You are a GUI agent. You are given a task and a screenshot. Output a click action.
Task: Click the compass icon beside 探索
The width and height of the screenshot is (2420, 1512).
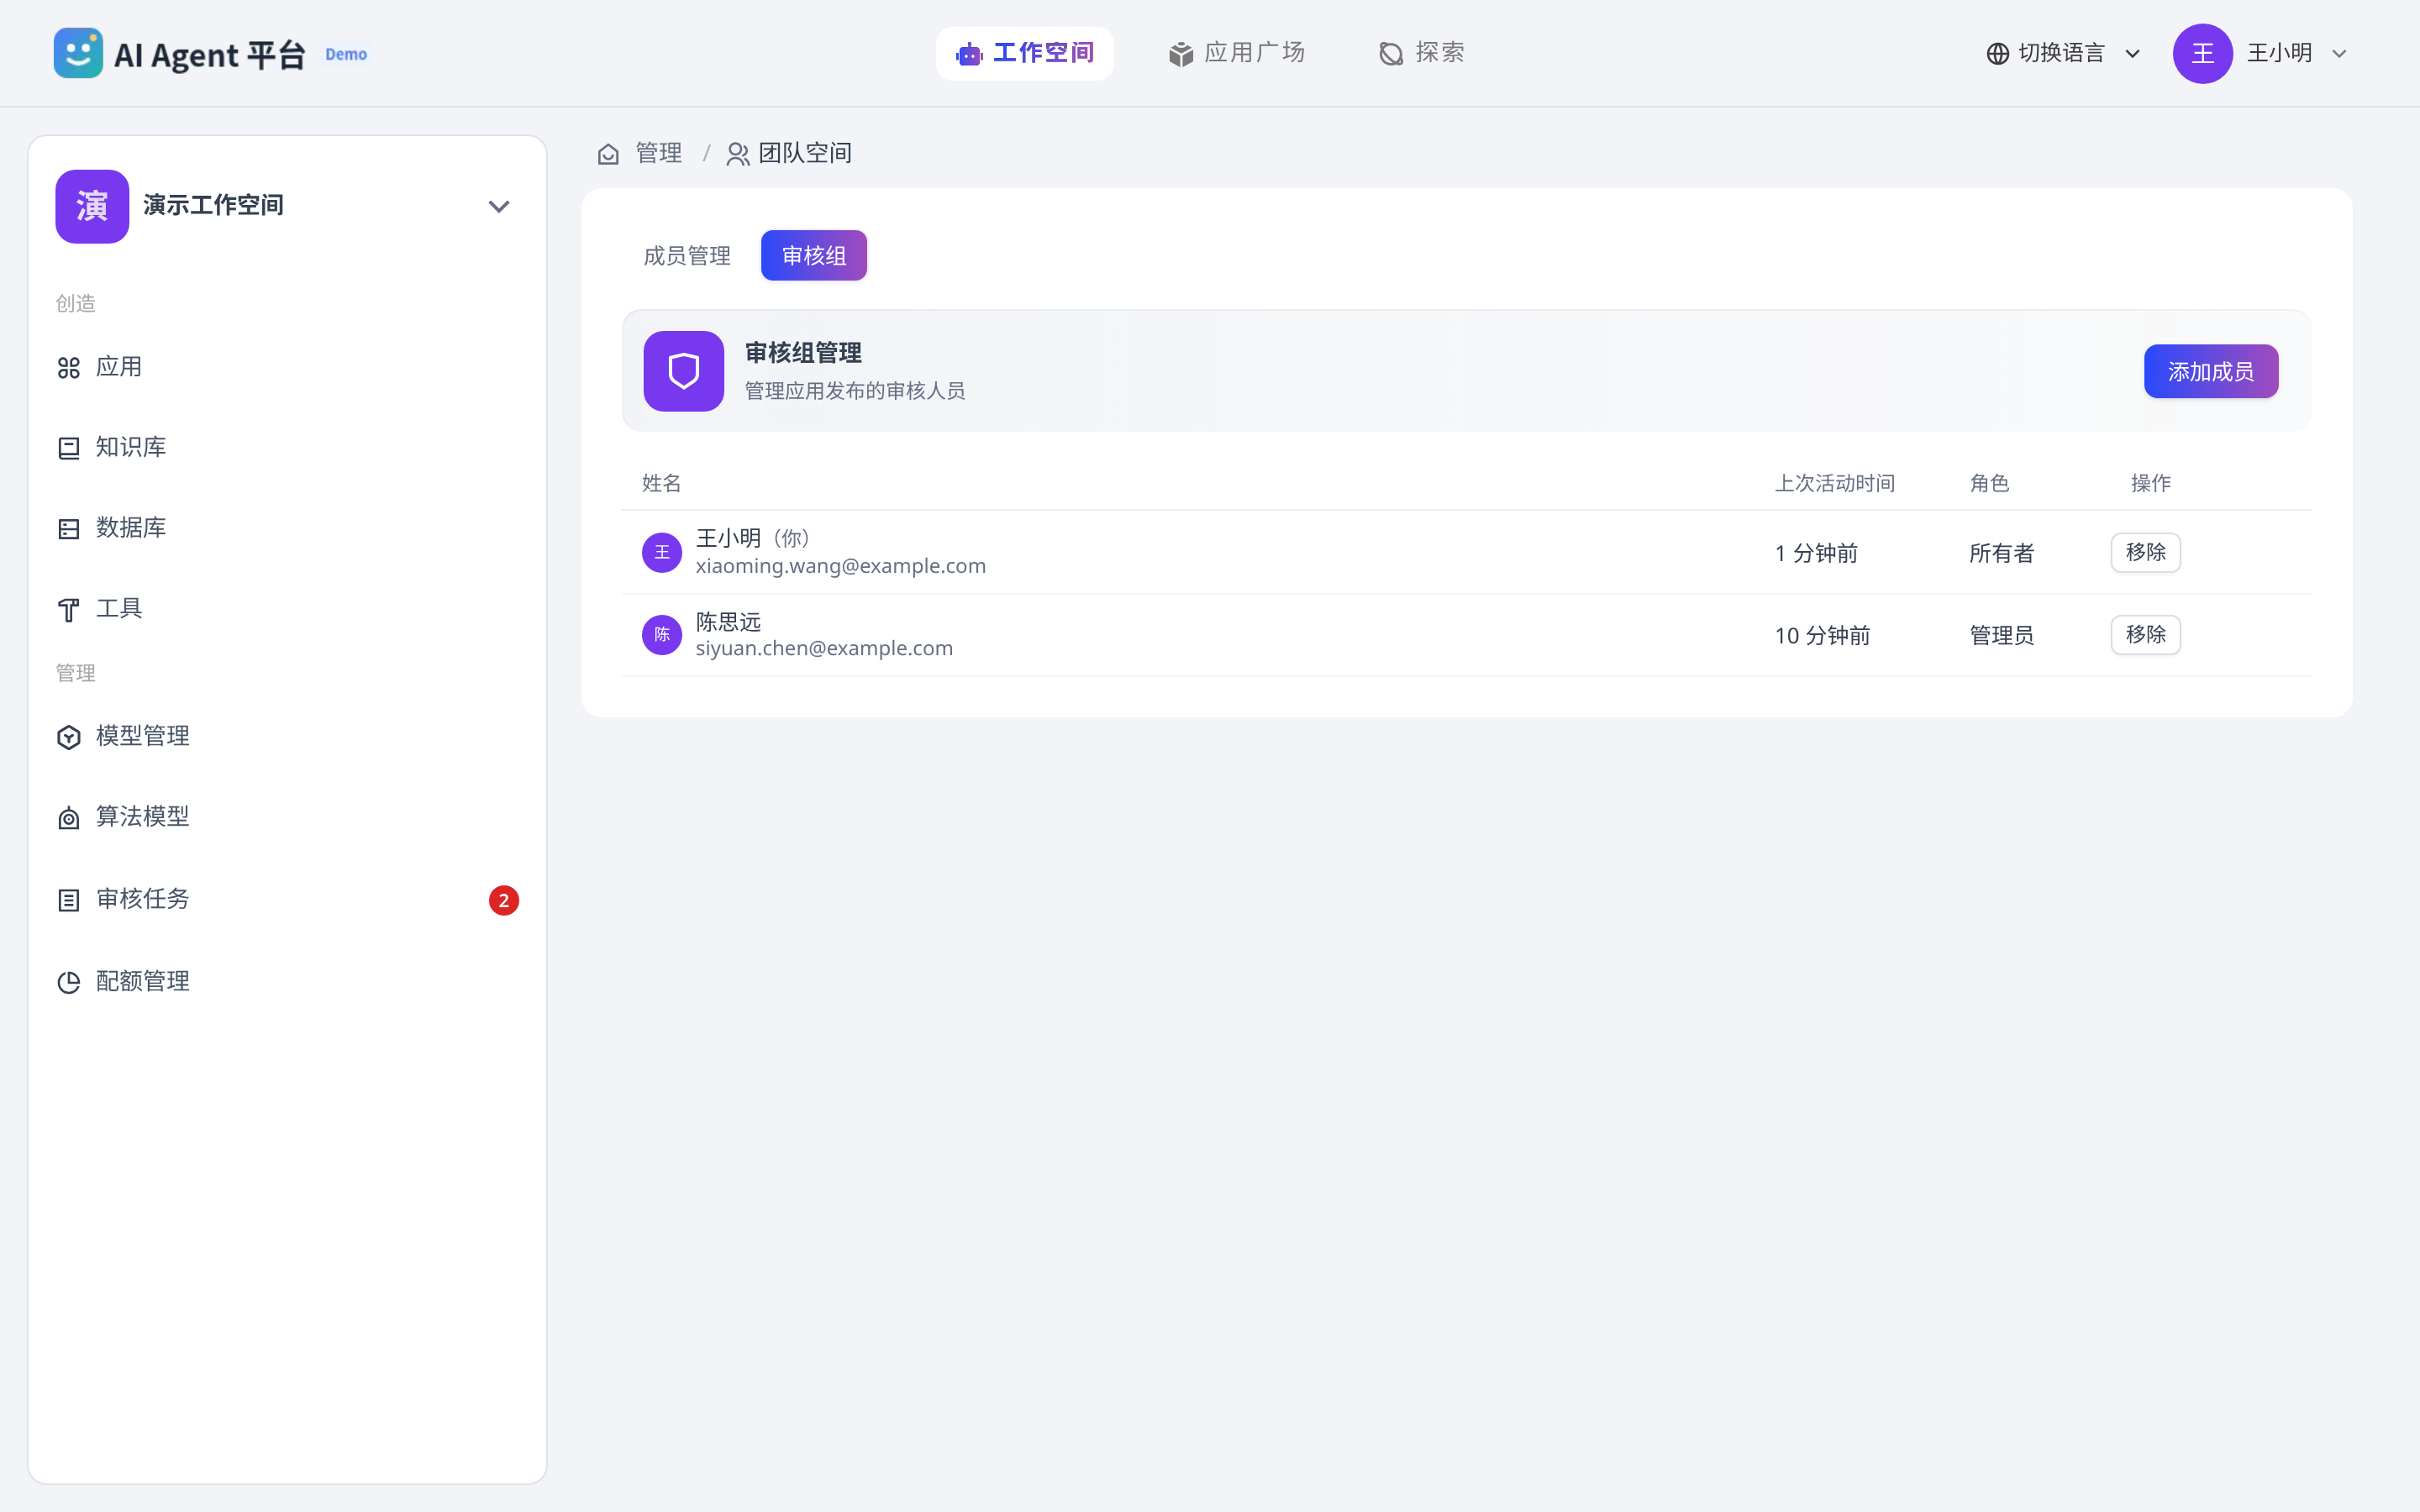pos(1391,54)
